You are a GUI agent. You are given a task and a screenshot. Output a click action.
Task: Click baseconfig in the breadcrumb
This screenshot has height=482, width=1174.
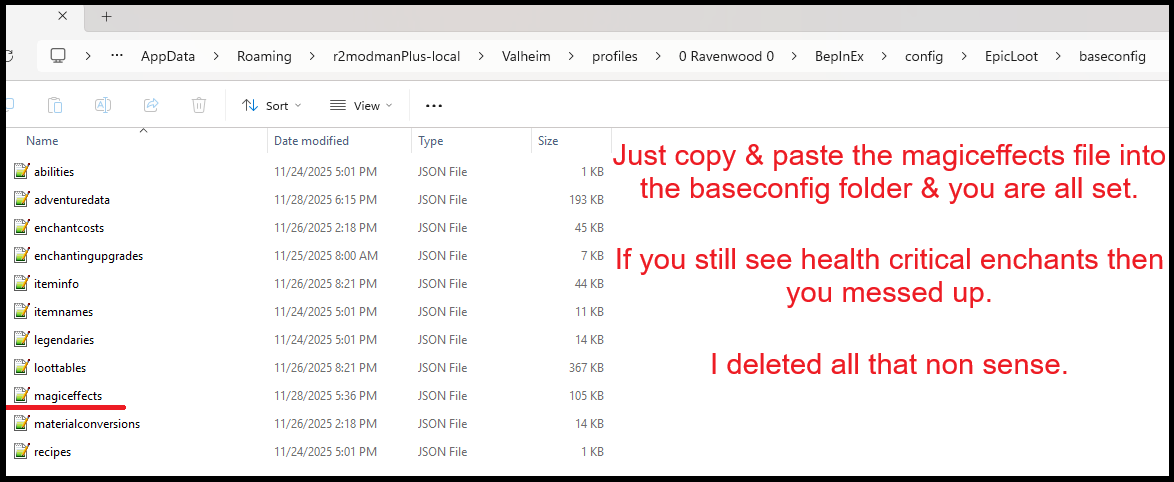coord(1112,56)
